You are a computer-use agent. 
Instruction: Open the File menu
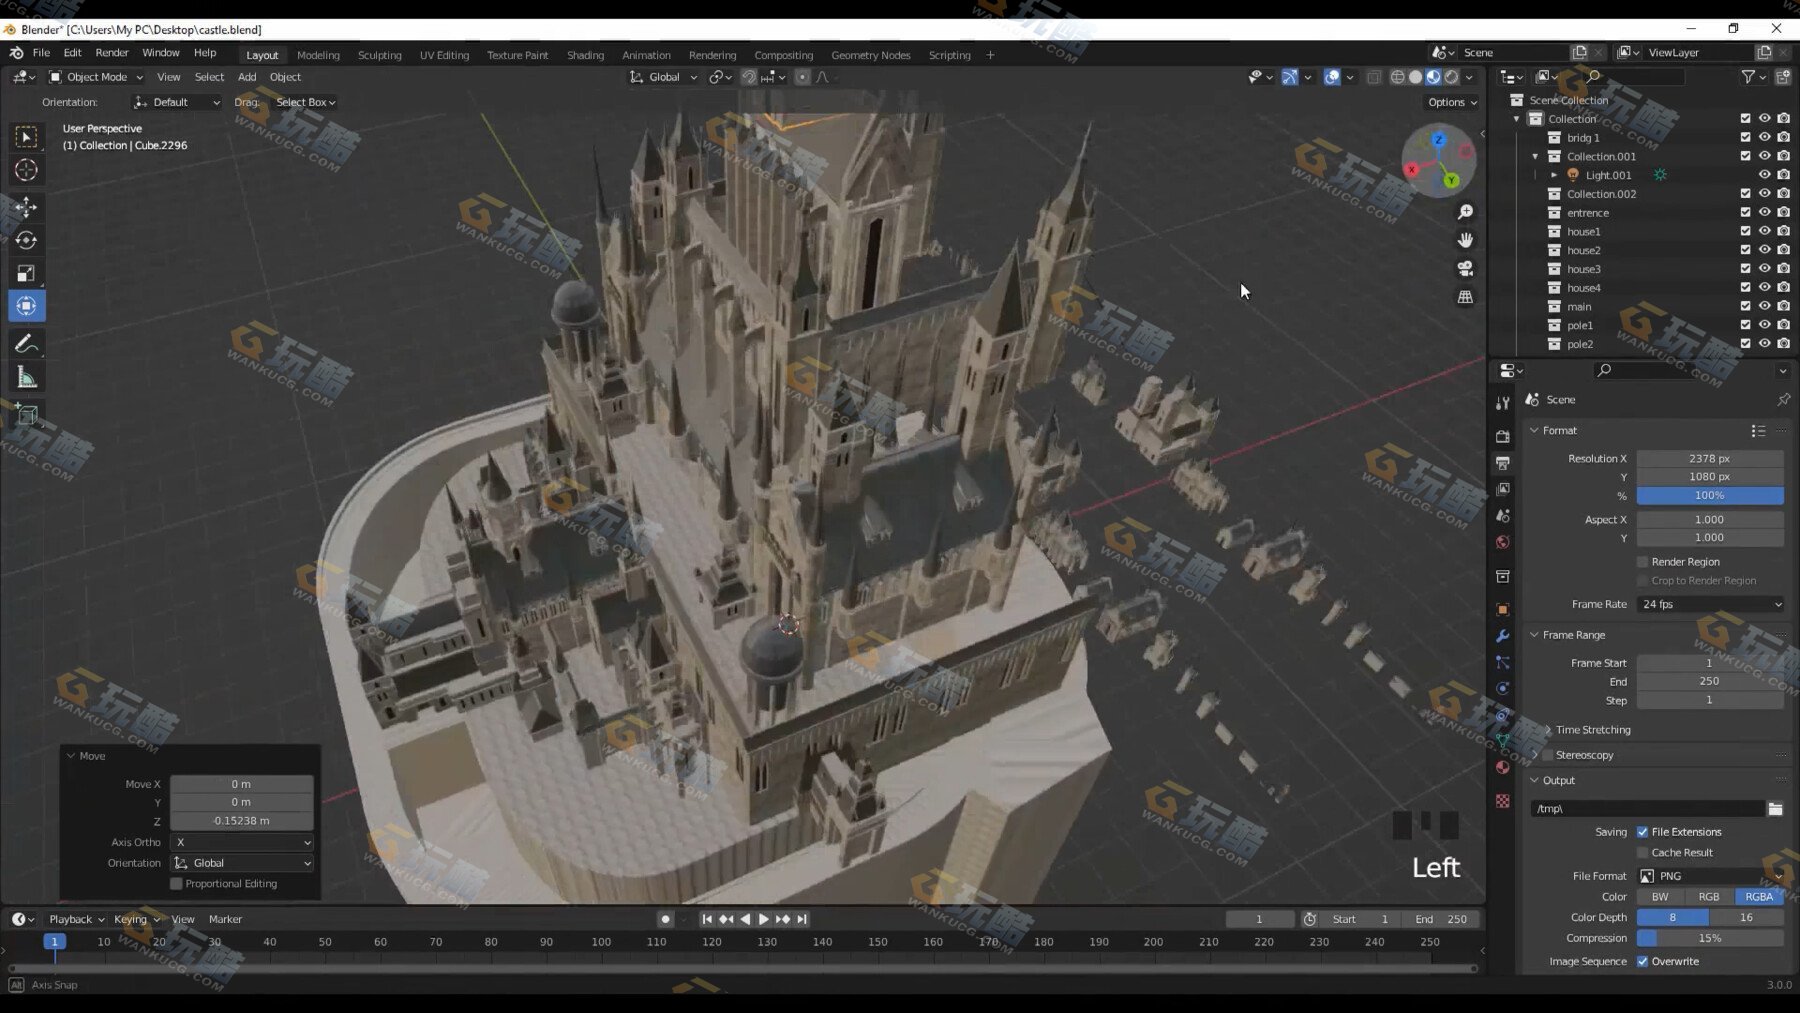coord(41,53)
